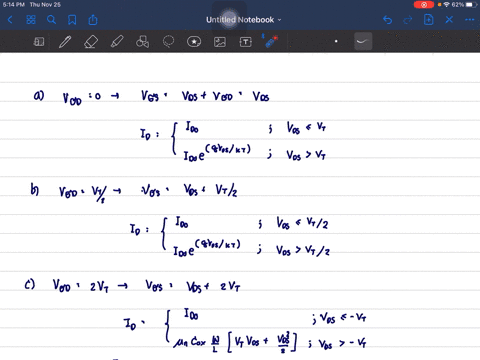This screenshot has height=360, width=480.
Task: Pick the white dot color swatch
Action: point(336,41)
